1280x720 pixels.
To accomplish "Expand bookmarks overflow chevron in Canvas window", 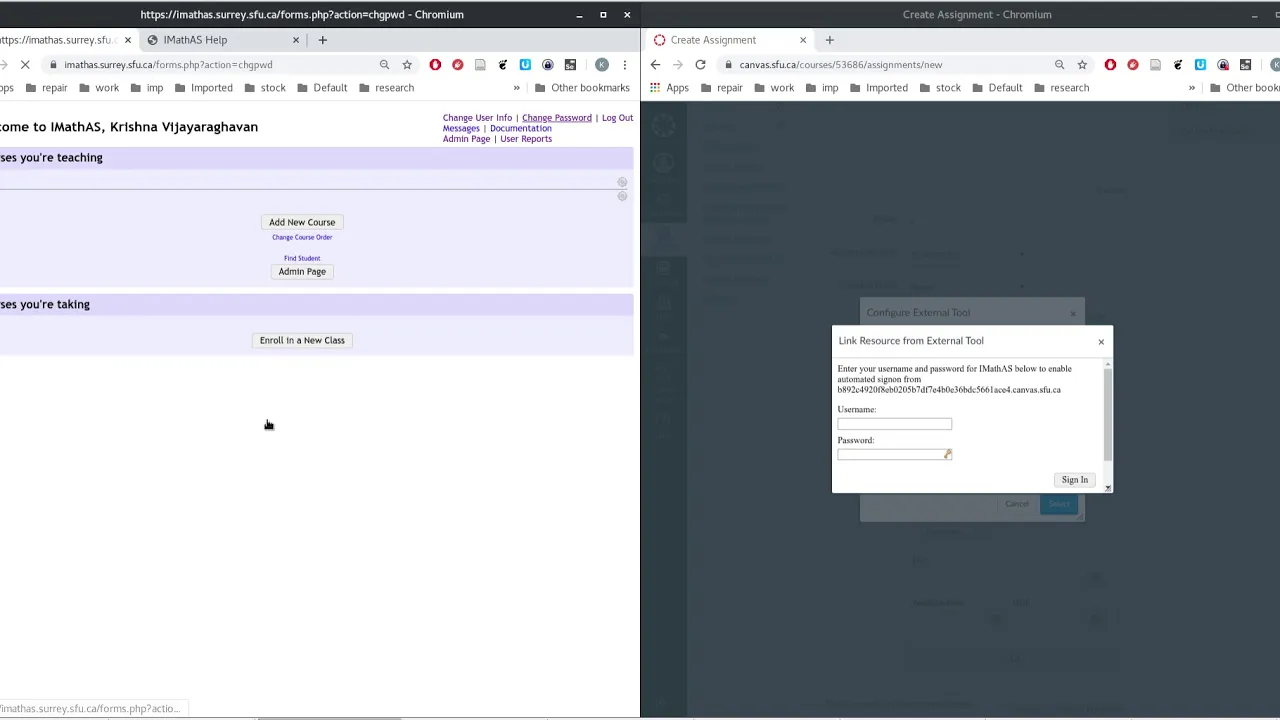I will point(1191,88).
